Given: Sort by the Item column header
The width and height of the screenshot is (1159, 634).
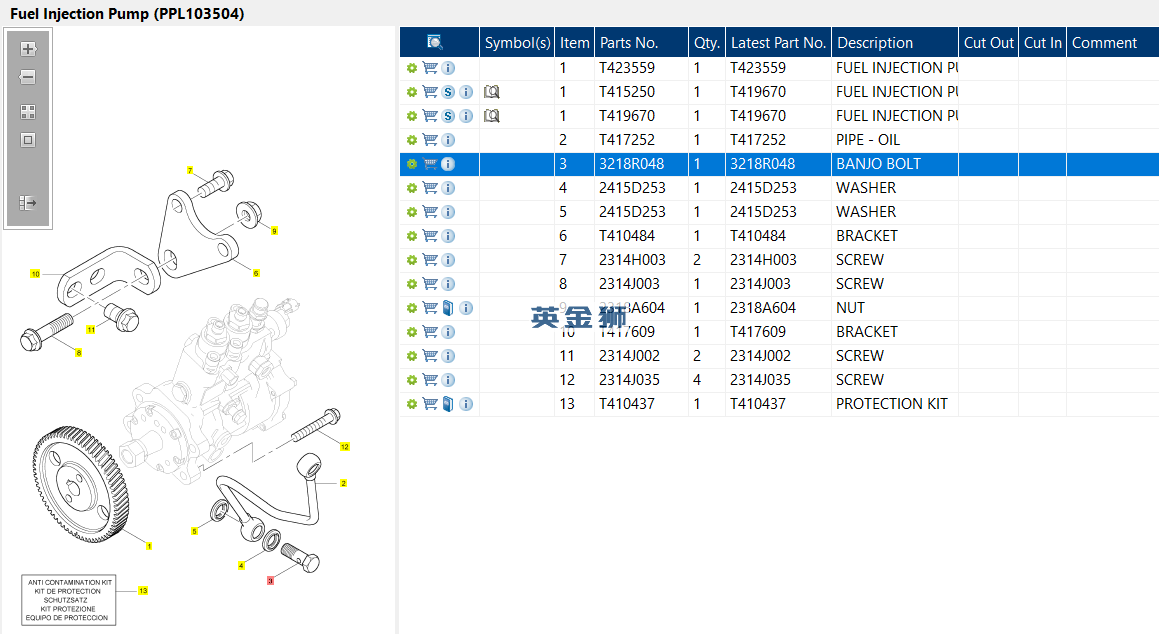Looking at the screenshot, I should tap(574, 43).
